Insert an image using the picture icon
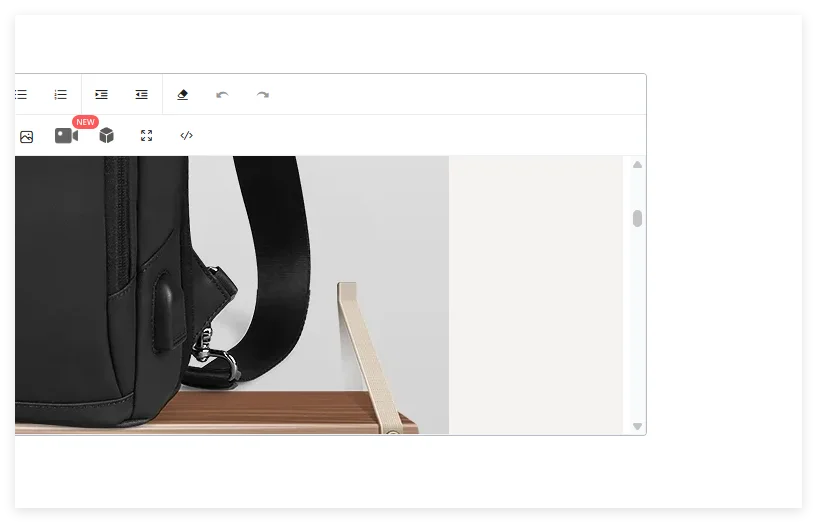 tap(27, 136)
